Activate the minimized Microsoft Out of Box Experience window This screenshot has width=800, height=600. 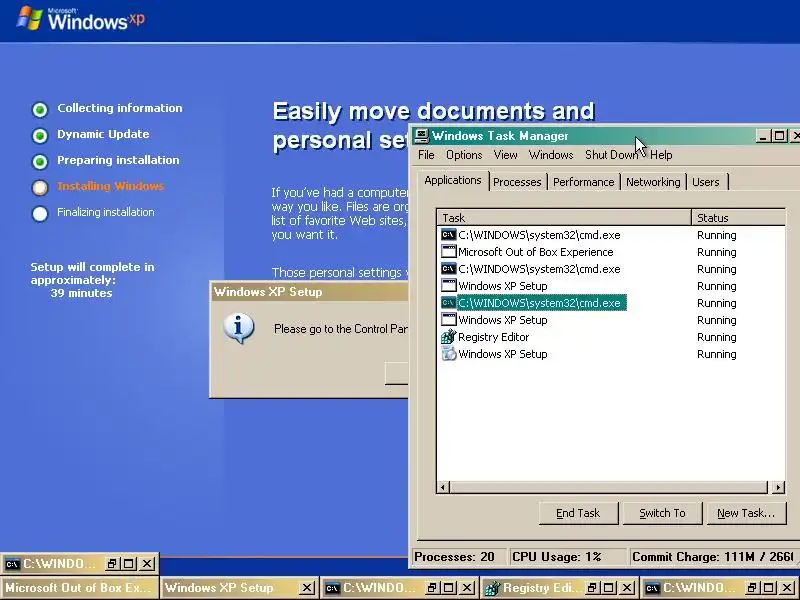[x=79, y=588]
